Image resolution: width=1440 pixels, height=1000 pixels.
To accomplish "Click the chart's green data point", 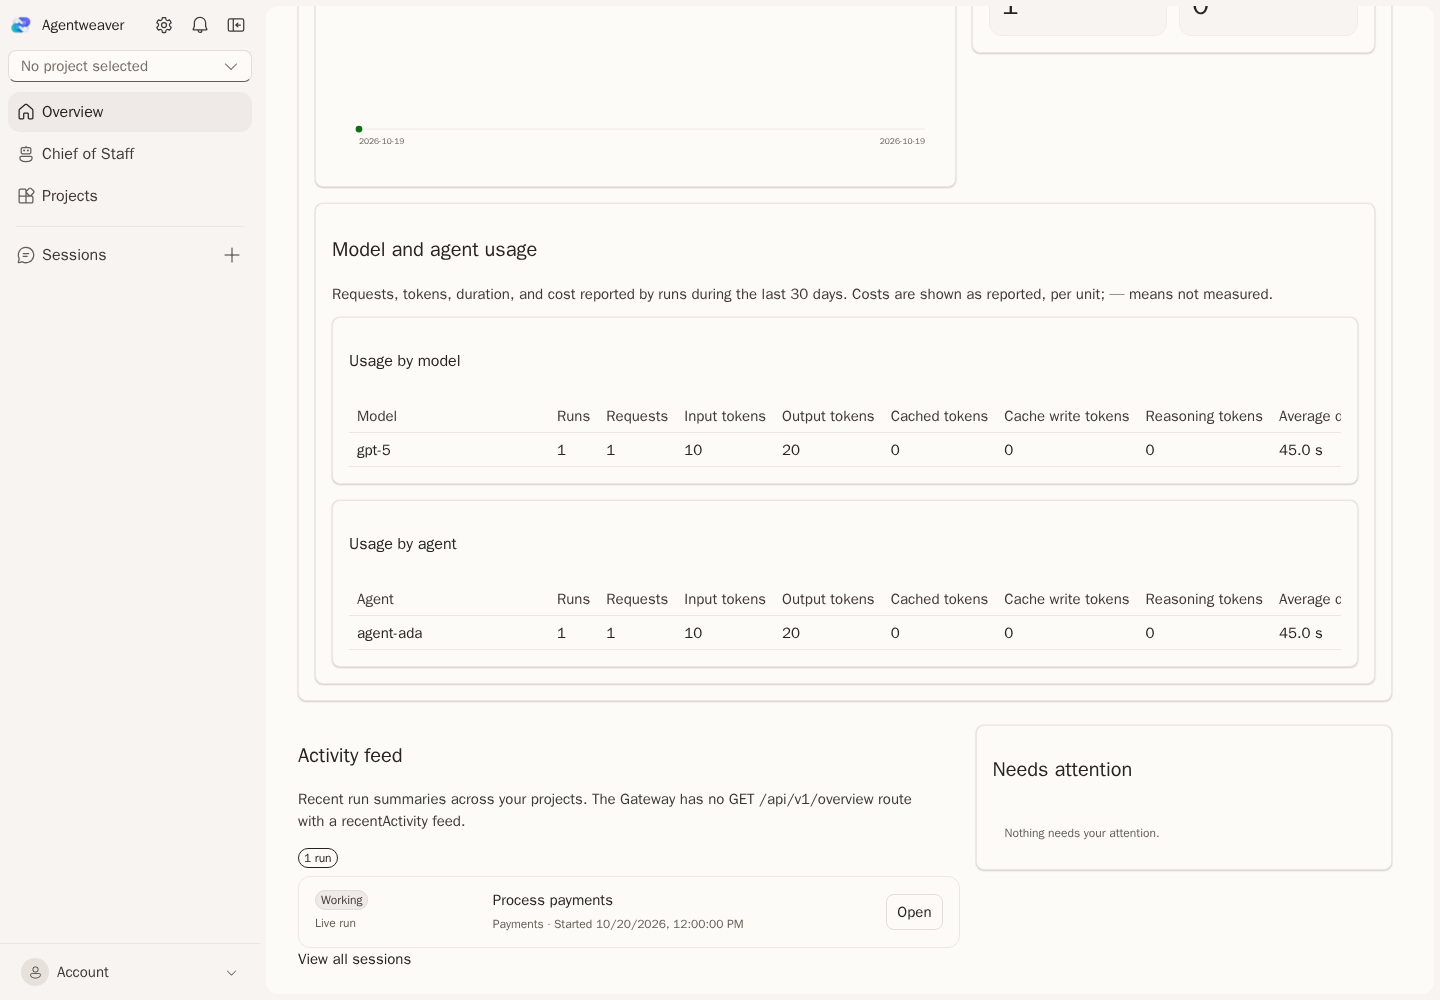I will 359,129.
